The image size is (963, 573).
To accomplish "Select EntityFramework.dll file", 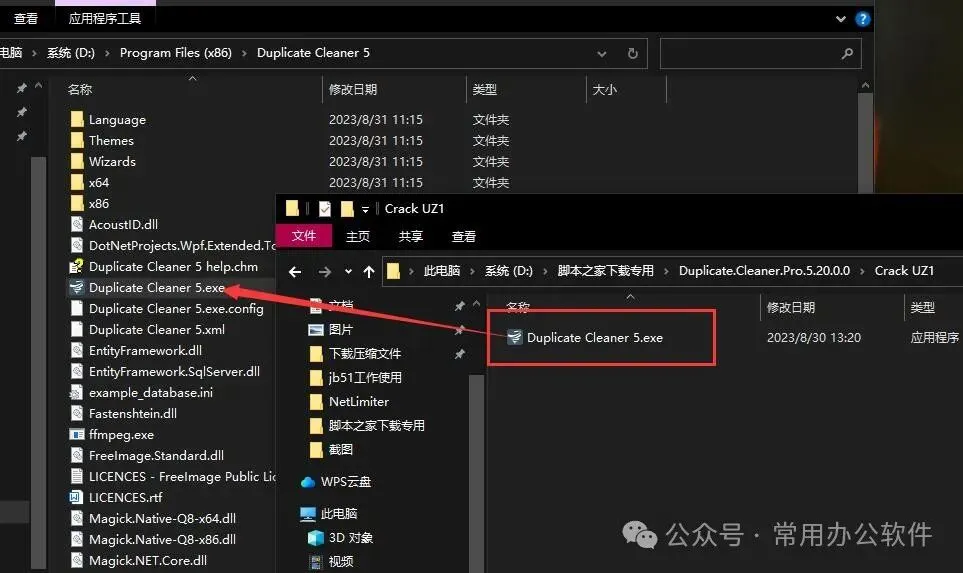I will pos(145,350).
